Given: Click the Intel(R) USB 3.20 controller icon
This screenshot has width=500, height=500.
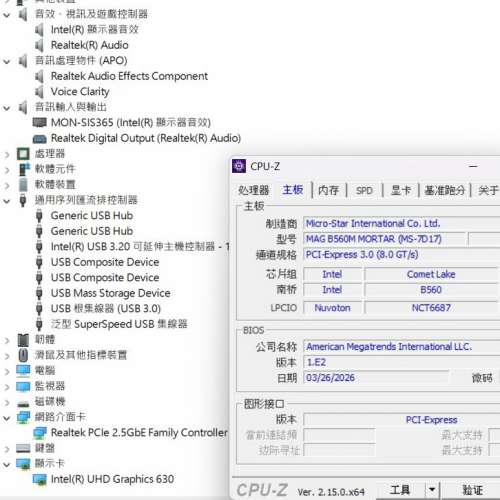Looking at the screenshot, I should click(x=39, y=247).
